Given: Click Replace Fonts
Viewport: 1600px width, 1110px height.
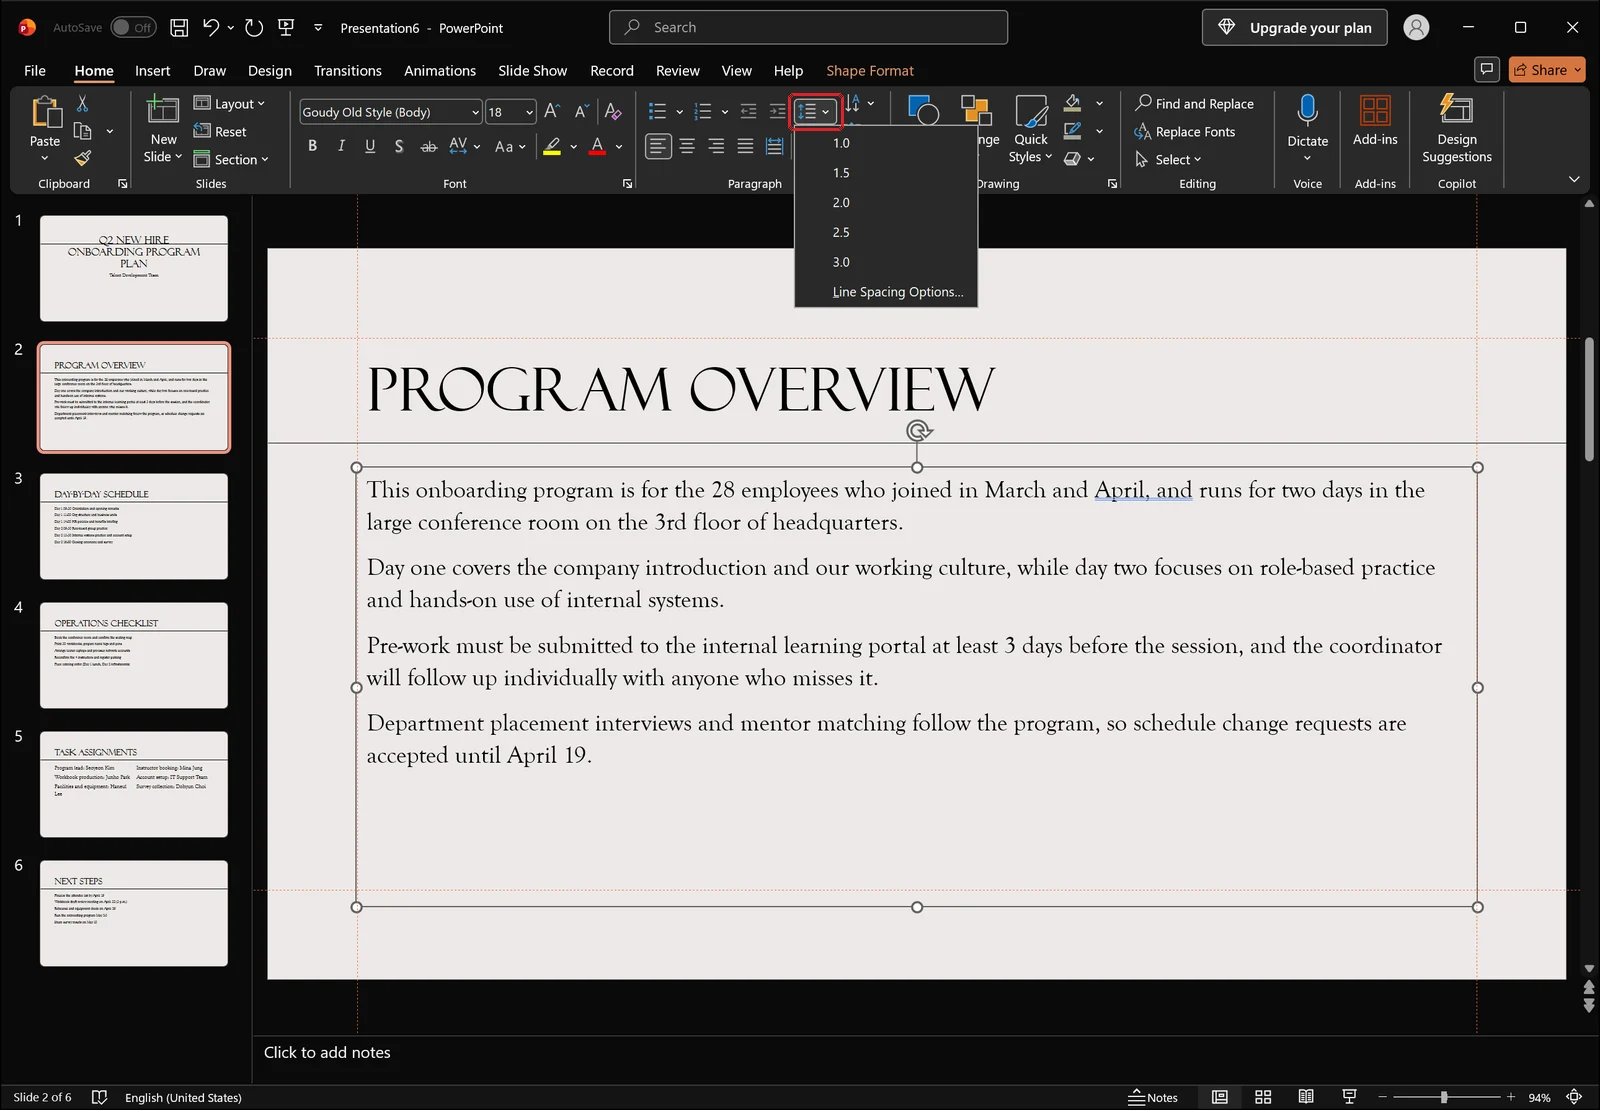Looking at the screenshot, I should (1185, 131).
